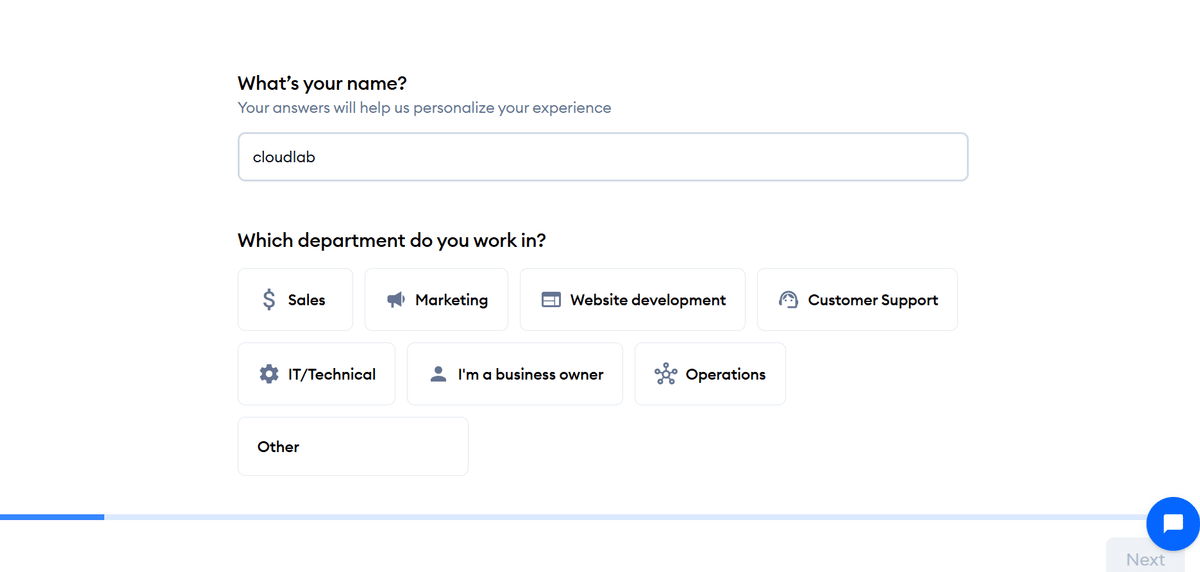Pick the "I'm a business owner" label text
This screenshot has height=572, width=1200.
click(x=530, y=374)
